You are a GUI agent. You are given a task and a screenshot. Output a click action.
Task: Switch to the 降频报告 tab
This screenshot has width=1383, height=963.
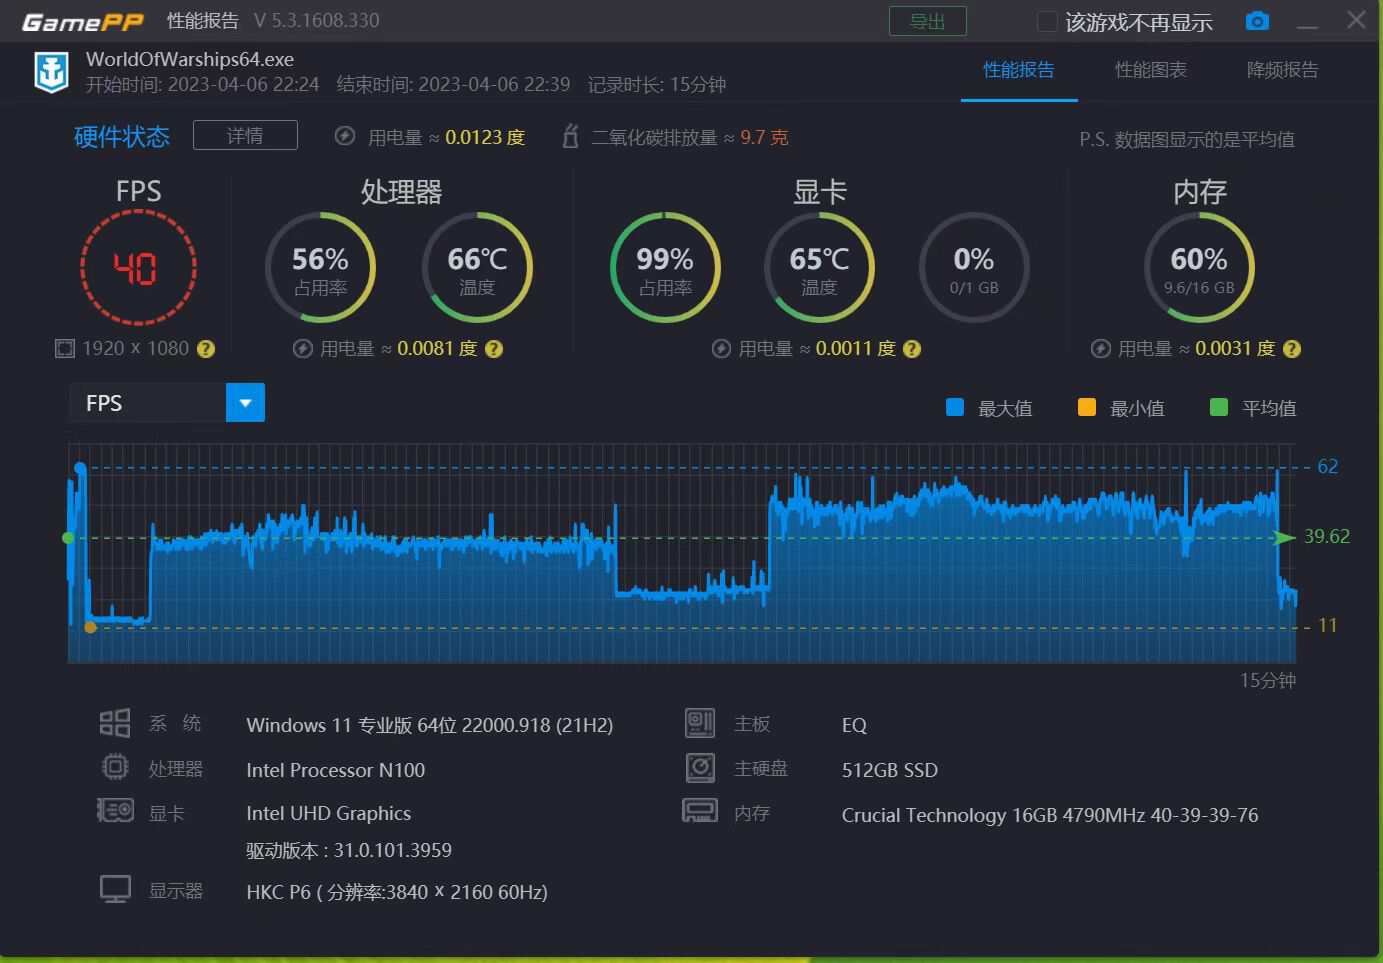(x=1282, y=70)
